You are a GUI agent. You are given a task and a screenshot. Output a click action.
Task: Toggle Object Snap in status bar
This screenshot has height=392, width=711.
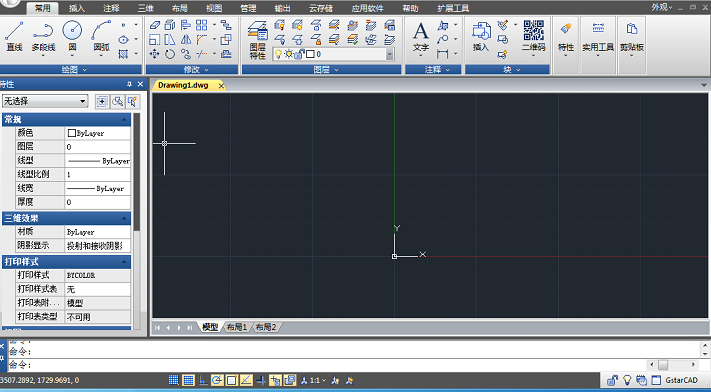(232, 380)
